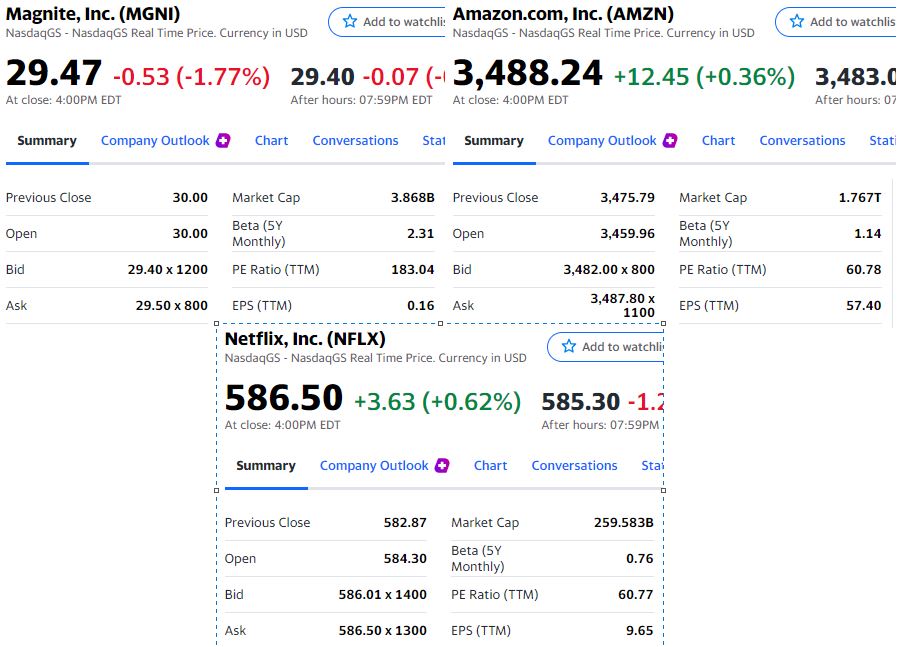
Task: Click Magnite's Bid value 29.40 x 1200
Action: coord(168,269)
